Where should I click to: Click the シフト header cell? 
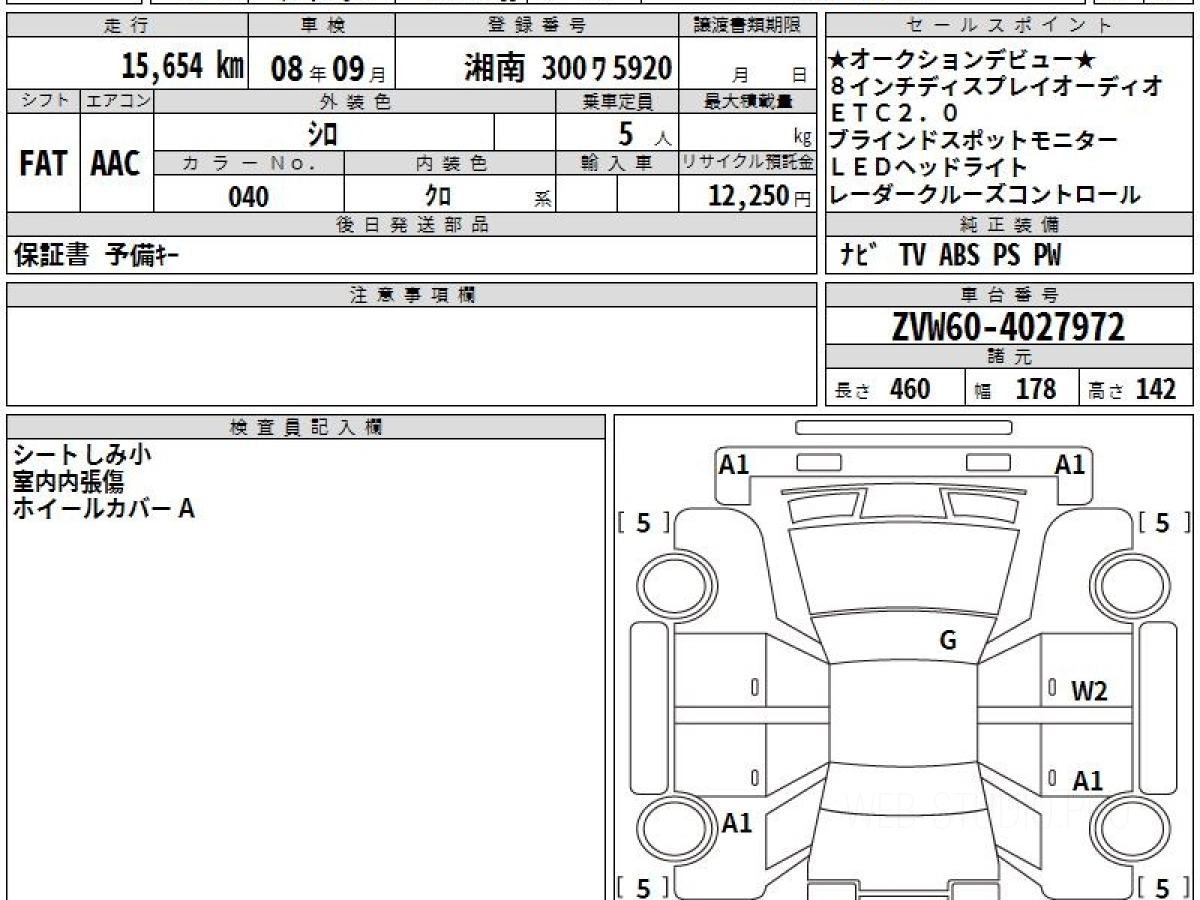[44, 101]
